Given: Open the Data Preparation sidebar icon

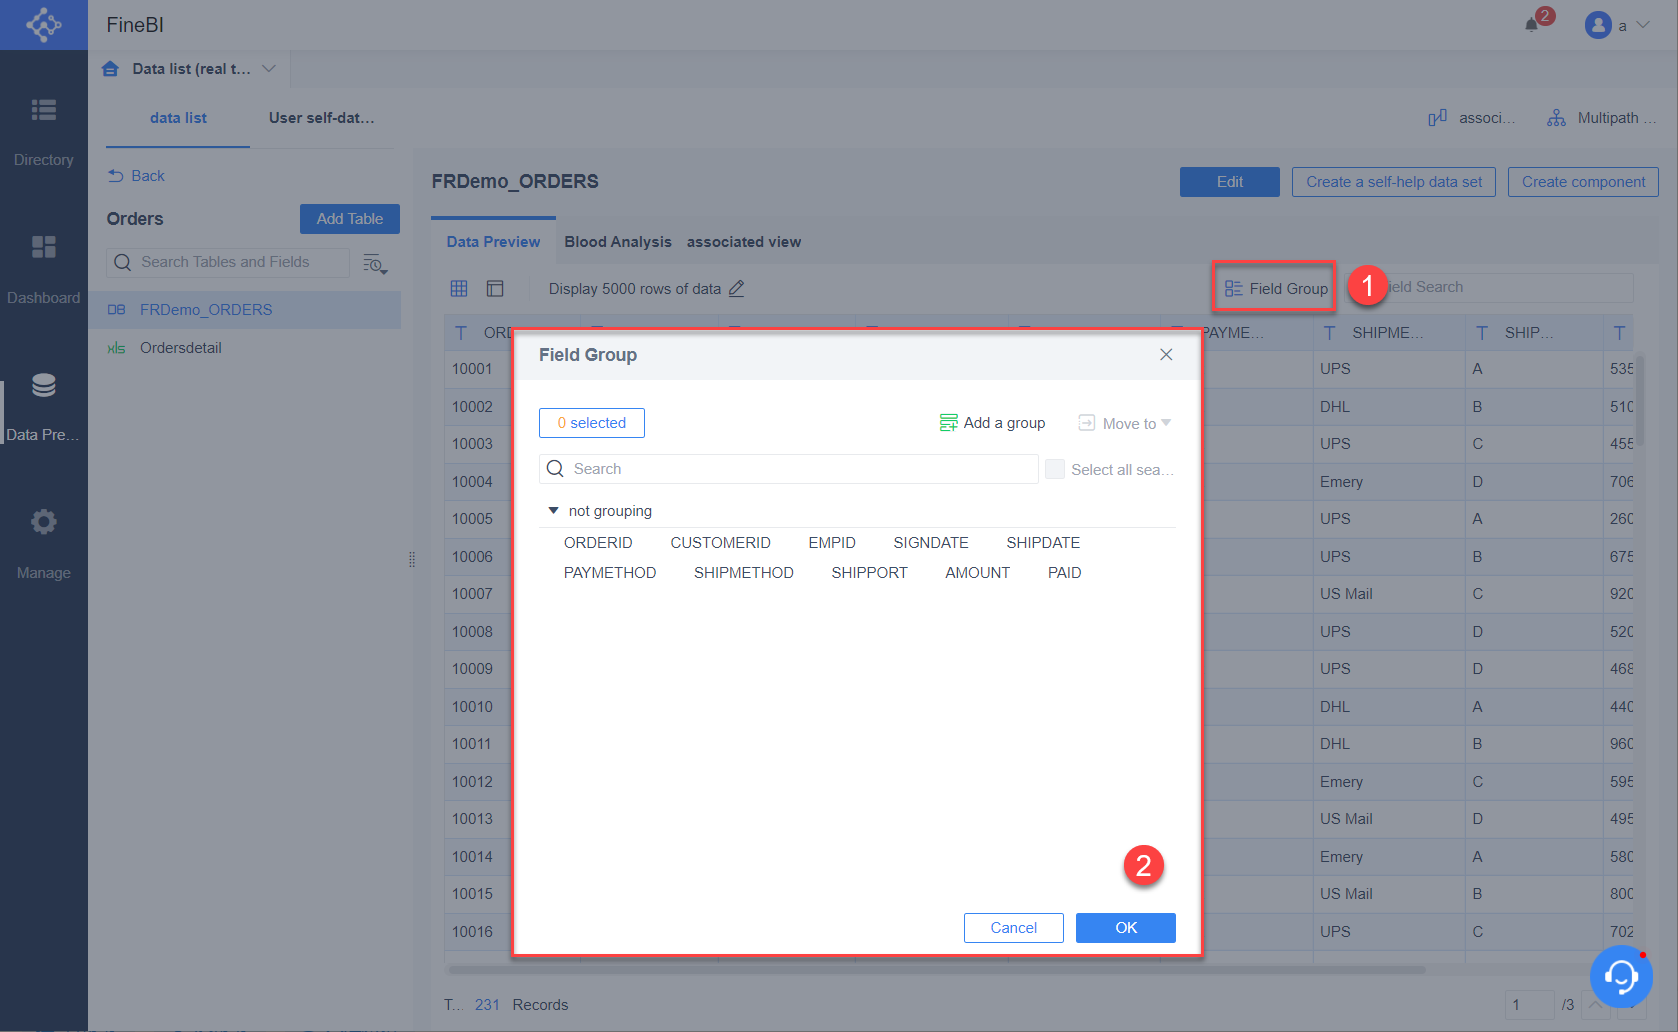Looking at the screenshot, I should coord(43,385).
